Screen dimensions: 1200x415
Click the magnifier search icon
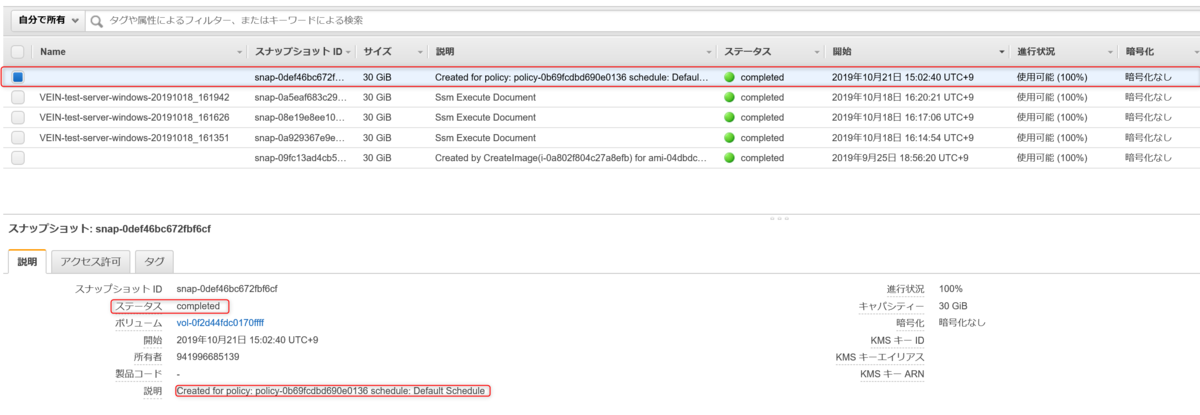97,20
